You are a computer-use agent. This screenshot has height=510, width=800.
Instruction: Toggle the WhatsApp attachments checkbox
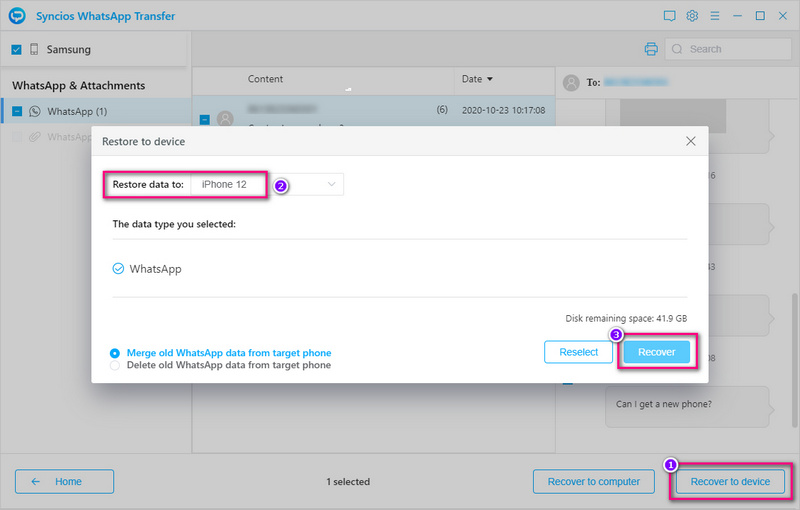tap(17, 137)
